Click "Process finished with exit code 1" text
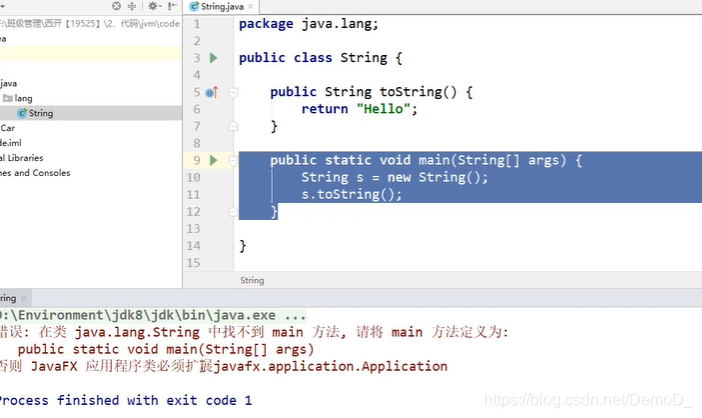This screenshot has height=418, width=702. (126, 401)
